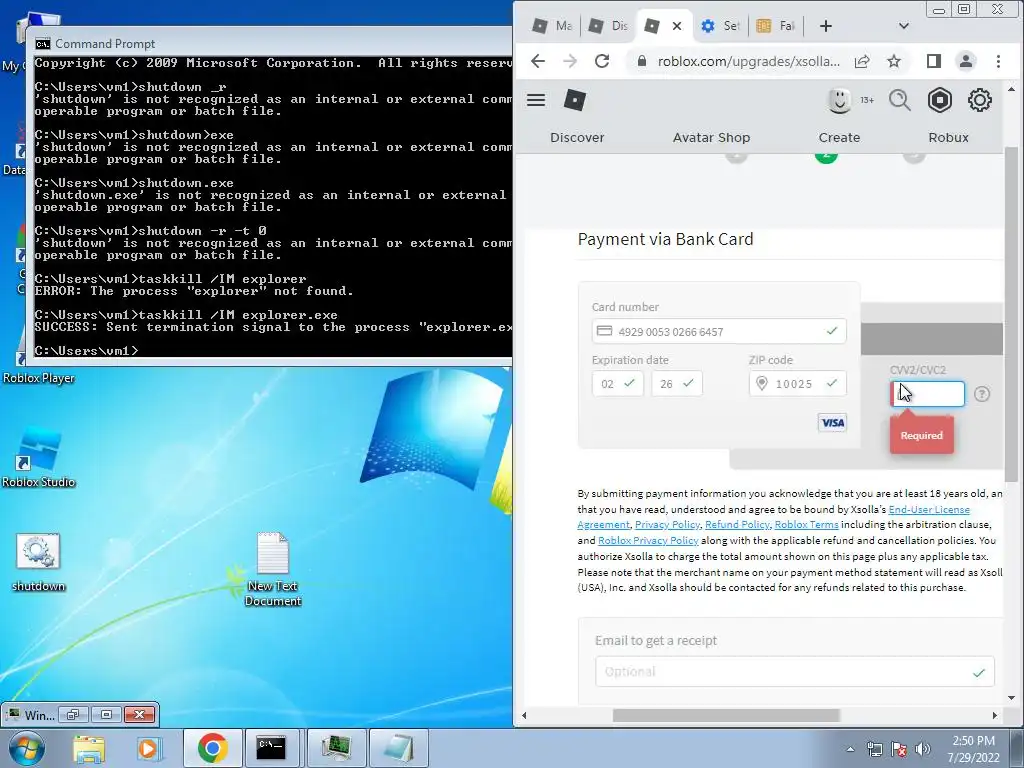Show hidden tray icons arrow
The height and width of the screenshot is (768, 1024).
pos(850,749)
